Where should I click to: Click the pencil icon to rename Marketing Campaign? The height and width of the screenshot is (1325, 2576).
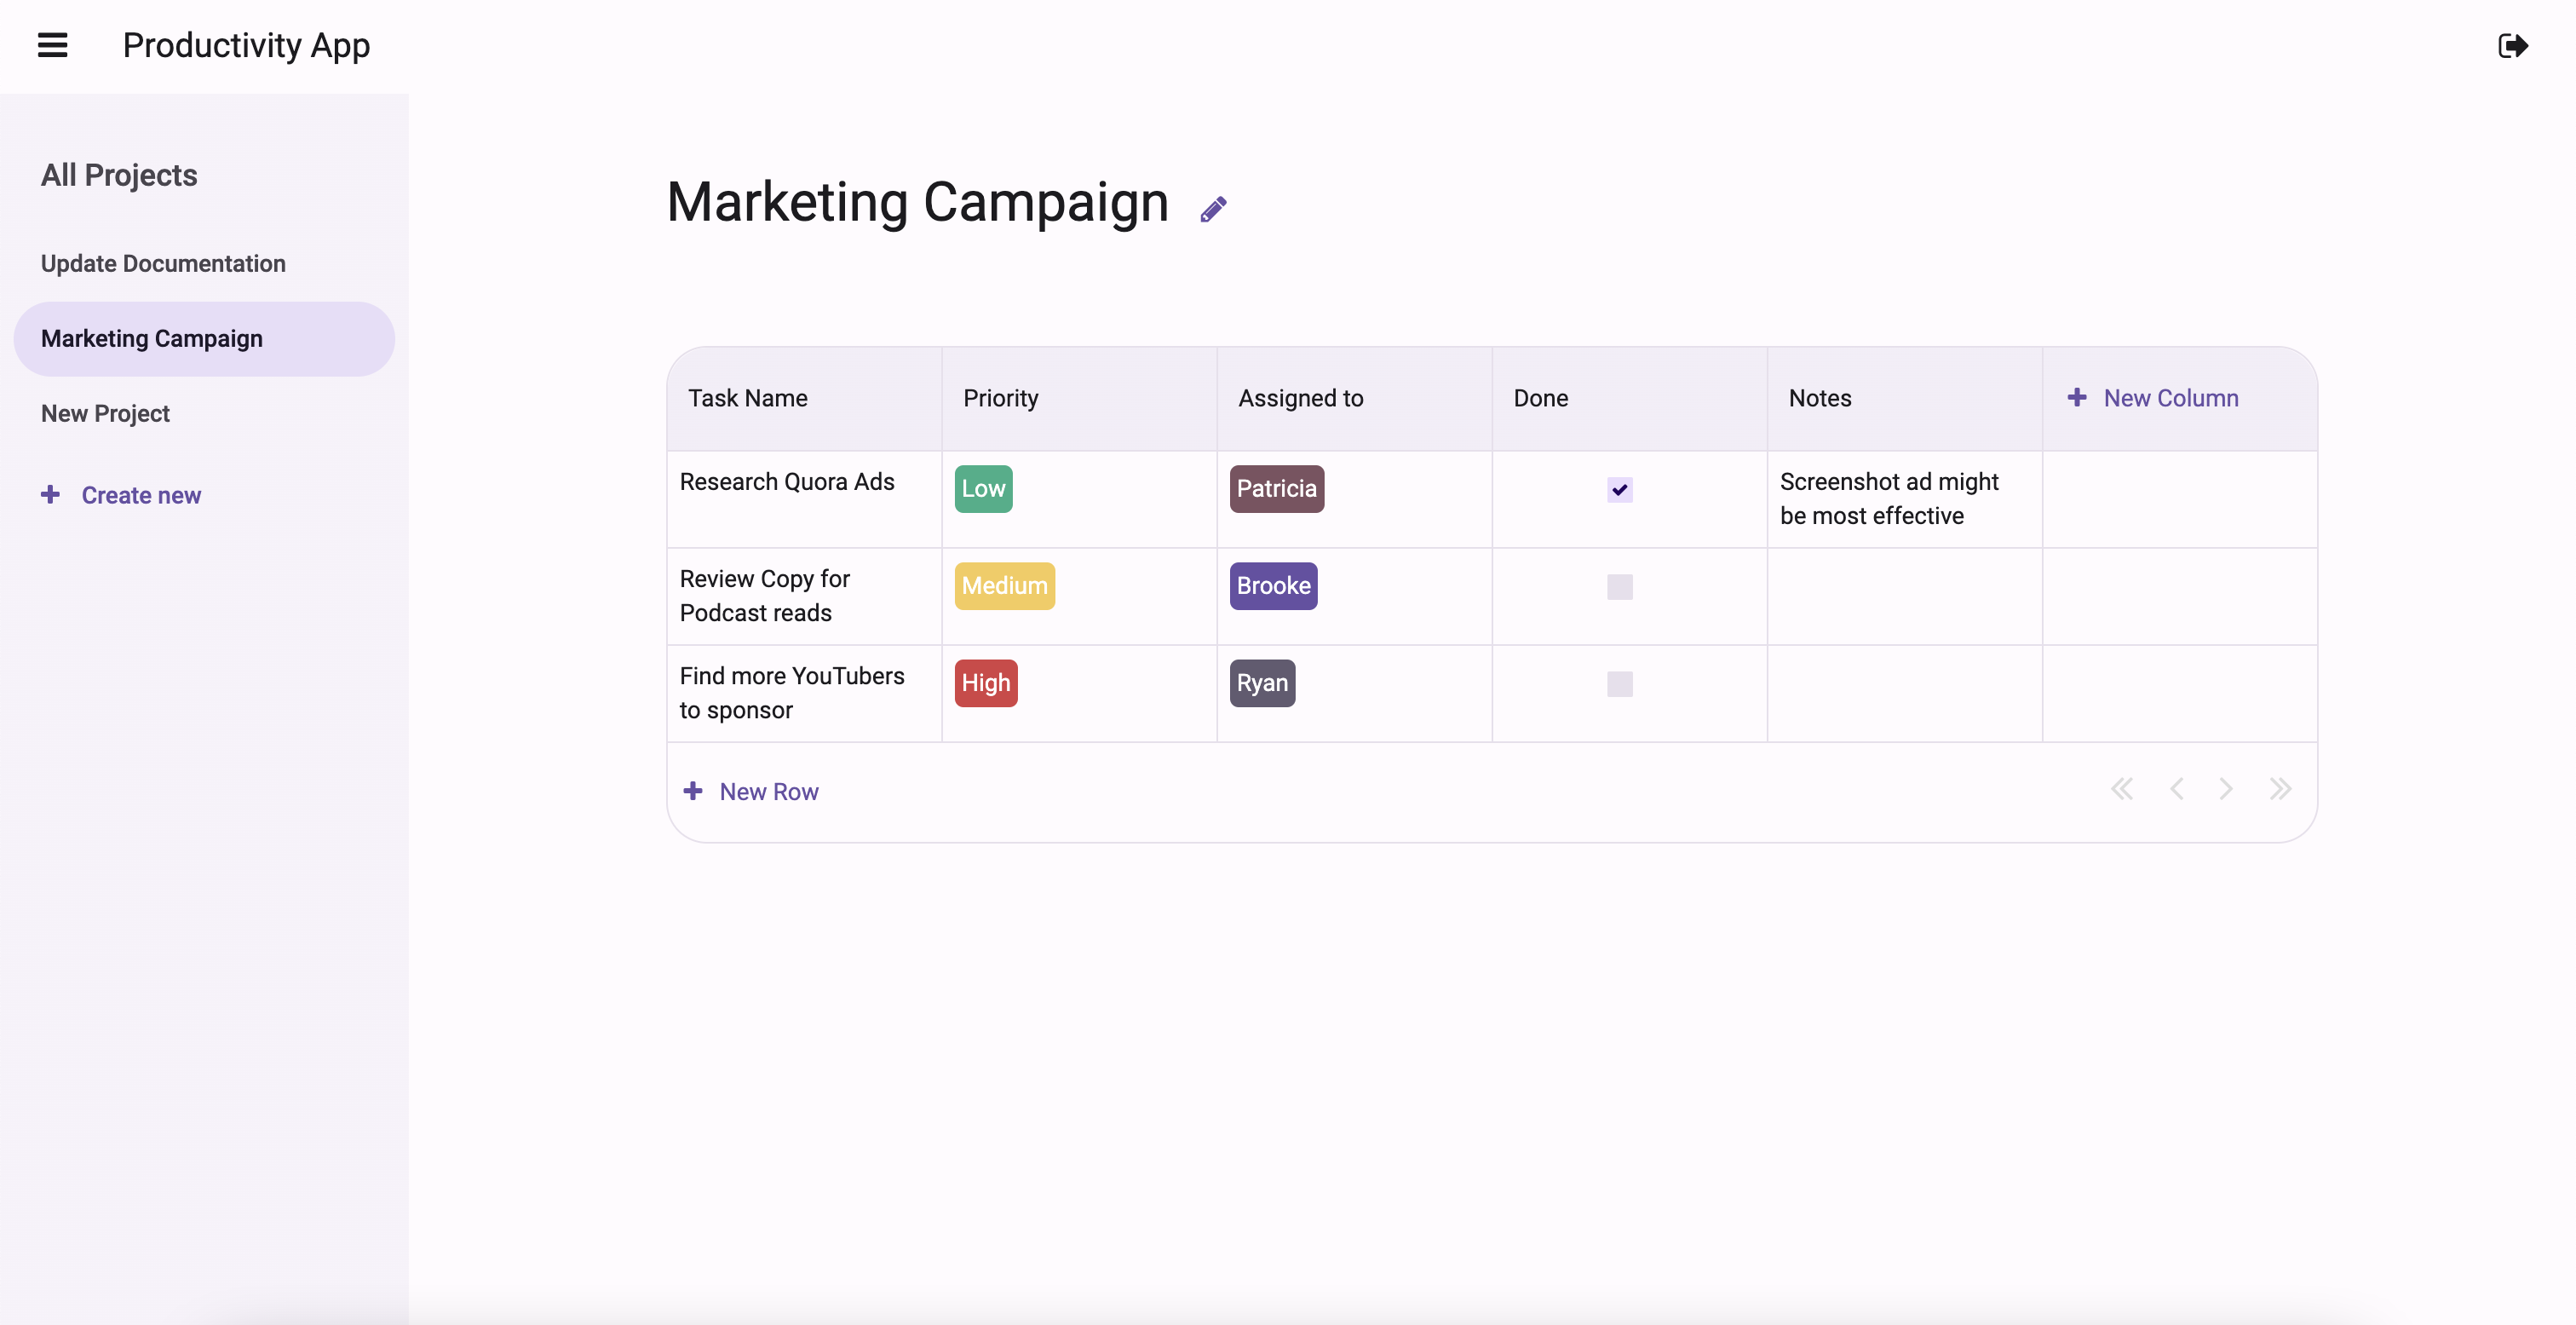click(1213, 207)
